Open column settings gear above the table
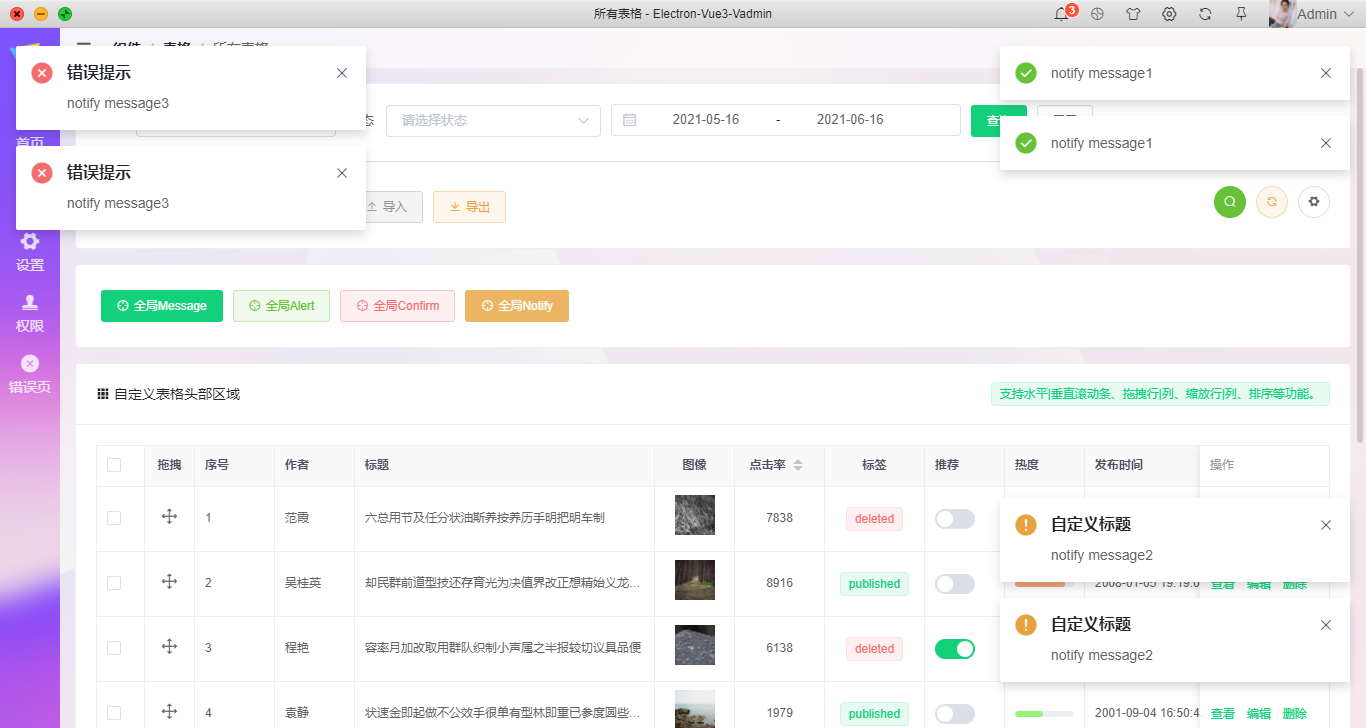1366x728 pixels. point(1313,201)
